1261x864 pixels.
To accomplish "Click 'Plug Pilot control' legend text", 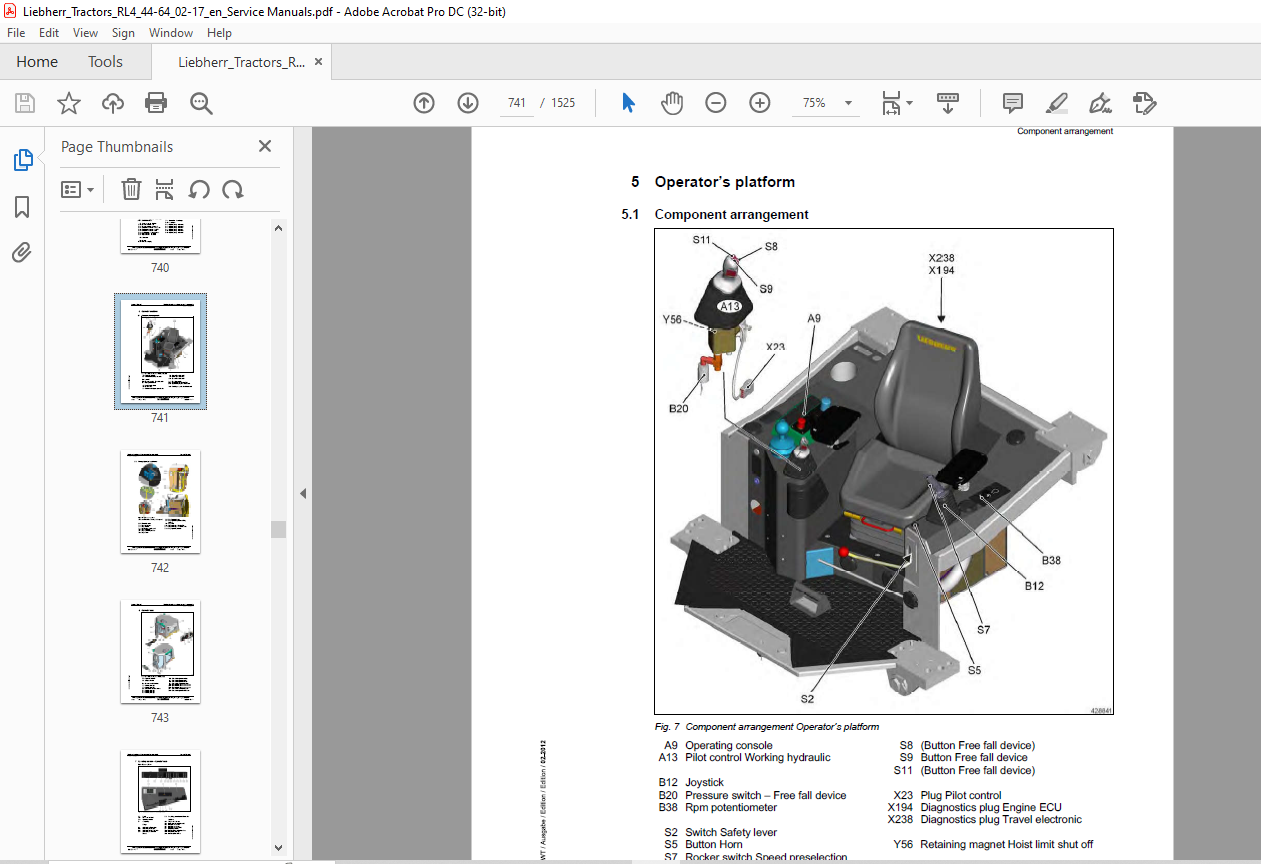I will coord(961,796).
